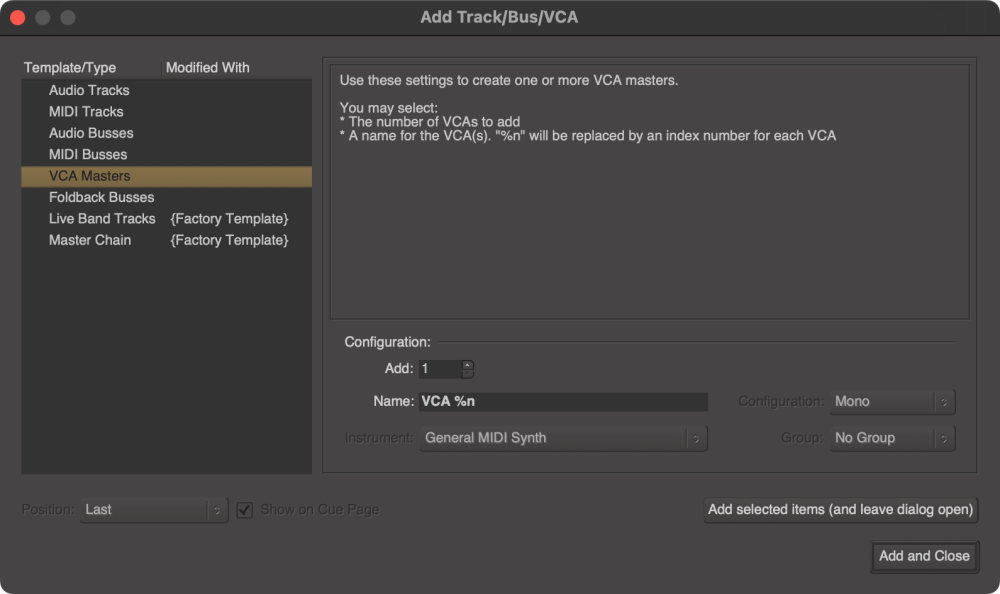Click Add selected items and leave dialog open
1000x594 pixels.
click(x=839, y=509)
